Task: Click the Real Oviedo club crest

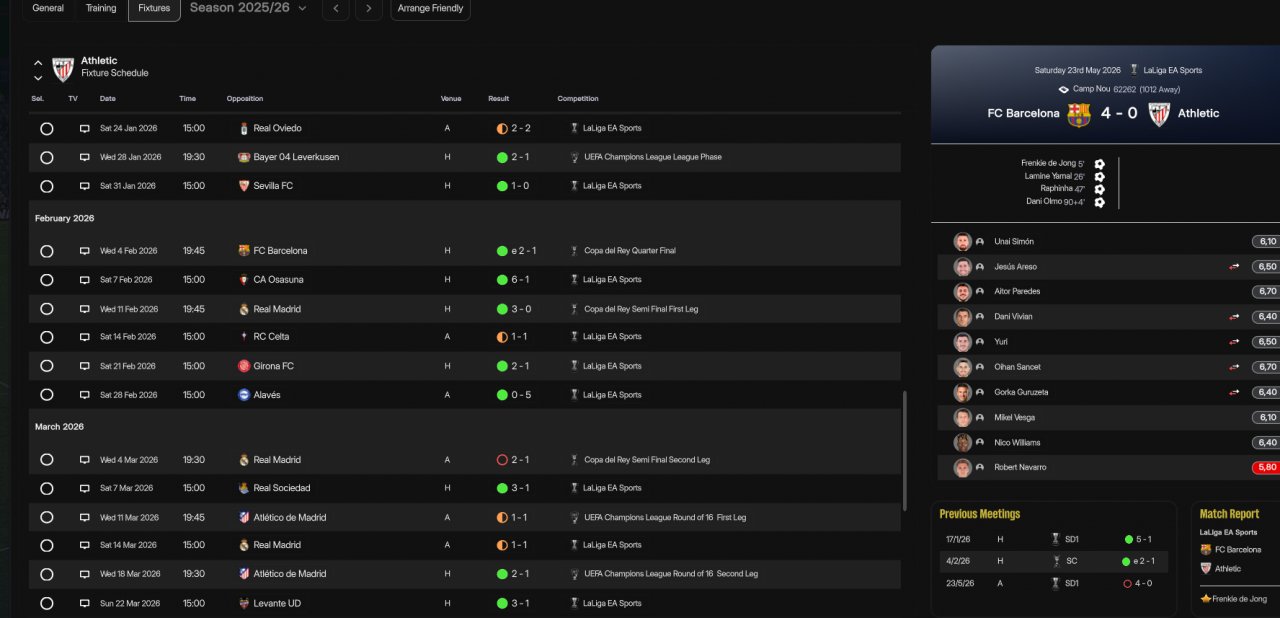Action: pyautogui.click(x=244, y=129)
